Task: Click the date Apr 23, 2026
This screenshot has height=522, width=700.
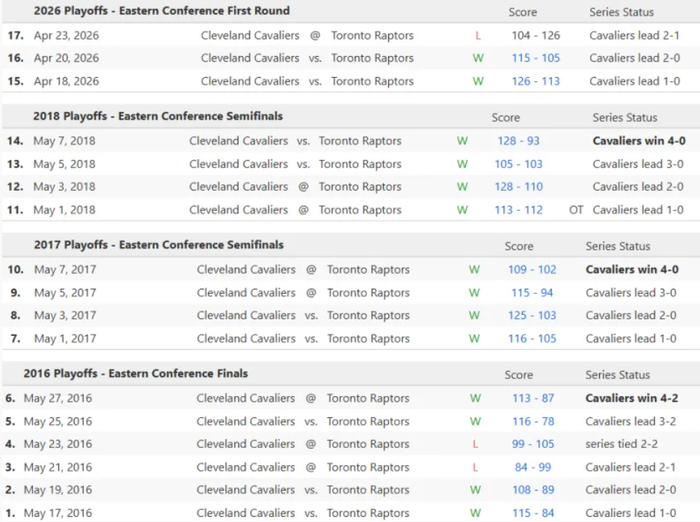Action: click(x=66, y=35)
